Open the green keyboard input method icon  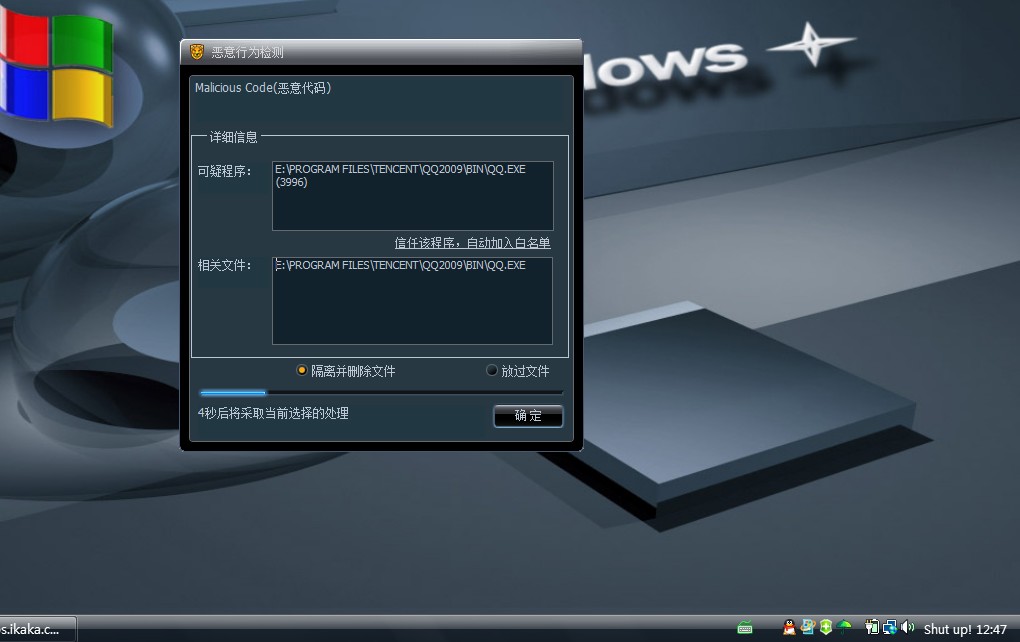(745, 628)
